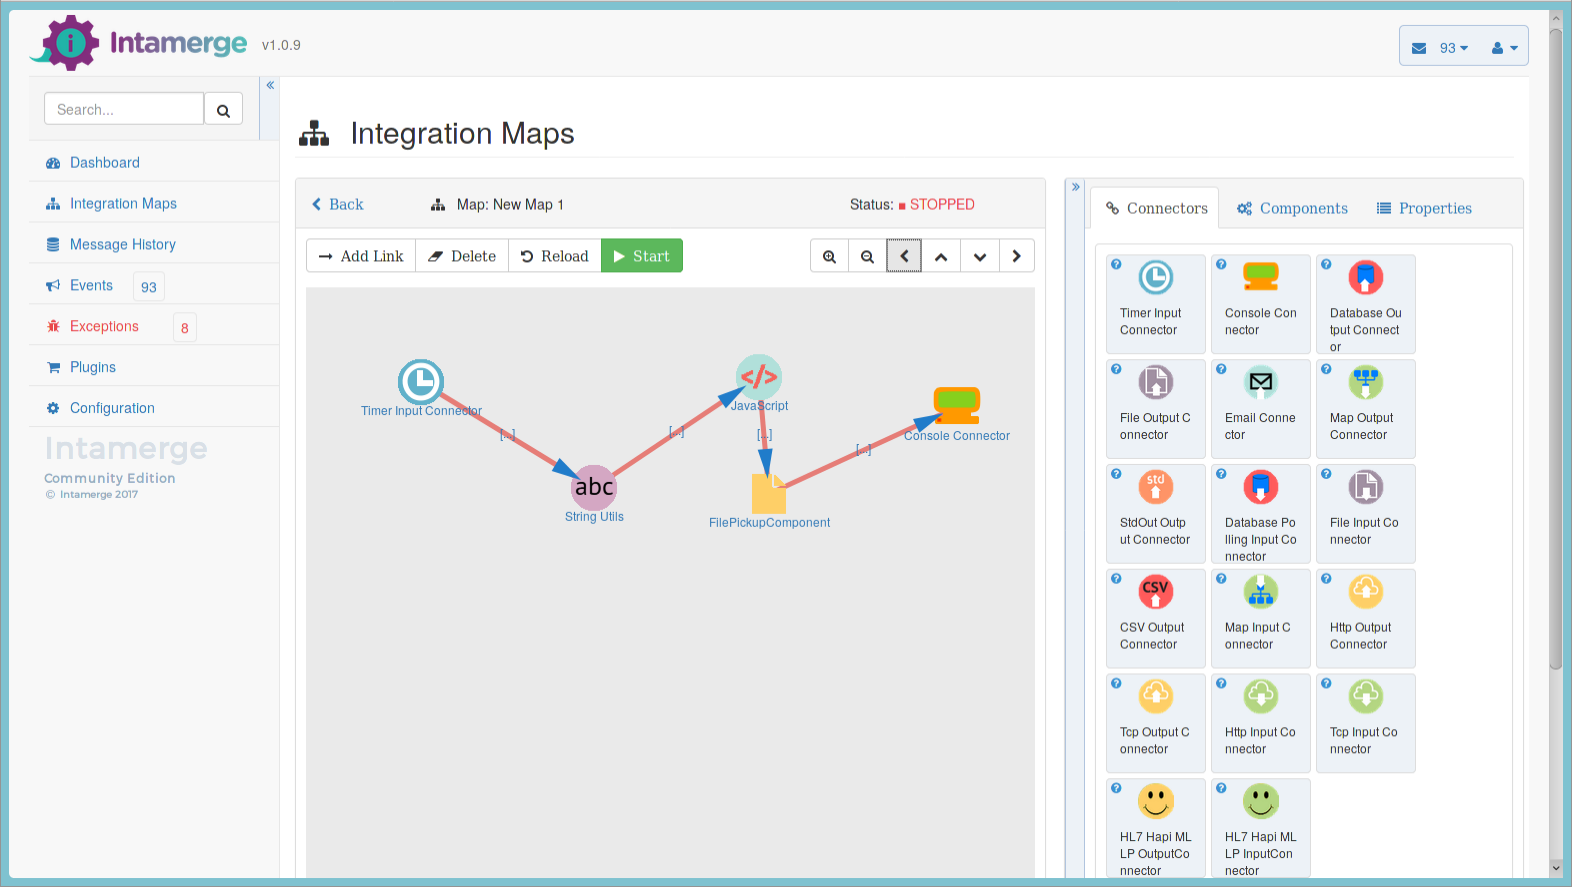1572x887 pixels.
Task: Collapse the left sidebar navigation
Action: click(x=270, y=86)
